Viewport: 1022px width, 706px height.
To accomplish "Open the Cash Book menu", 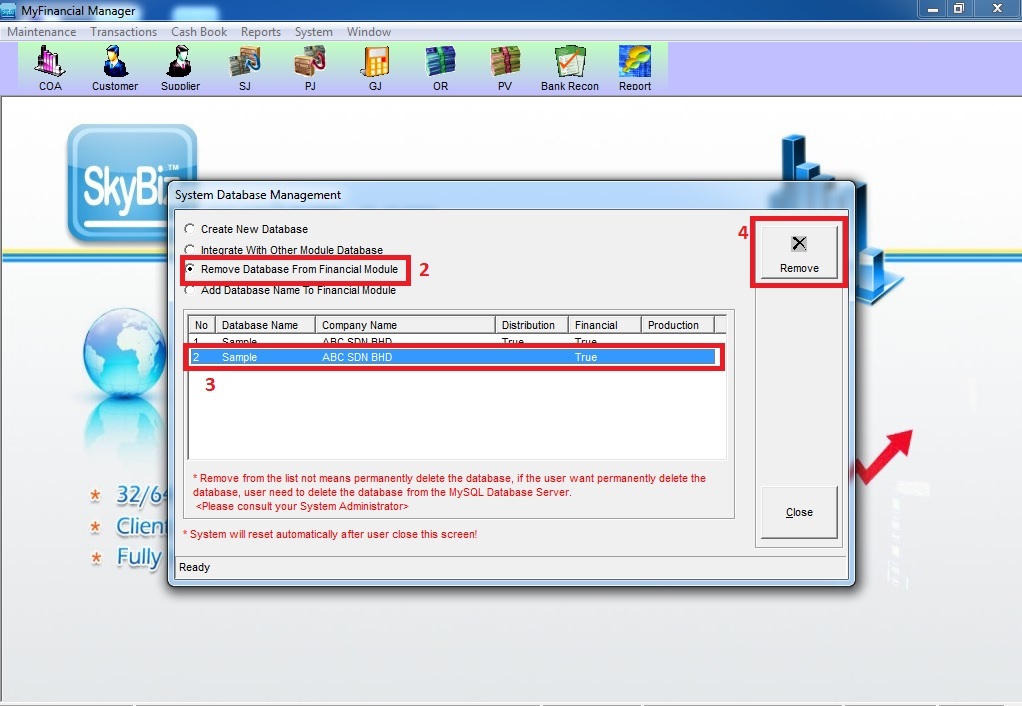I will (199, 32).
